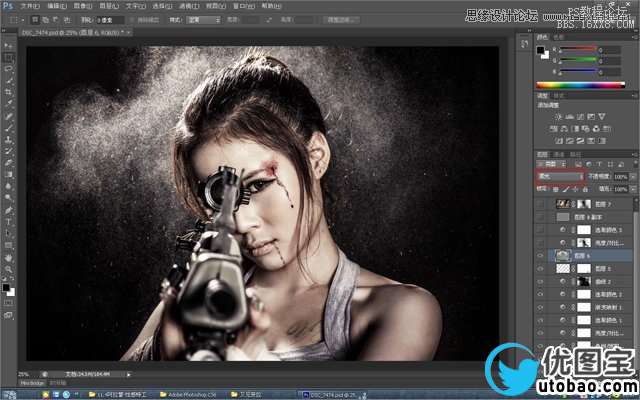Pick a color from the spectrum ramp

[580, 85]
